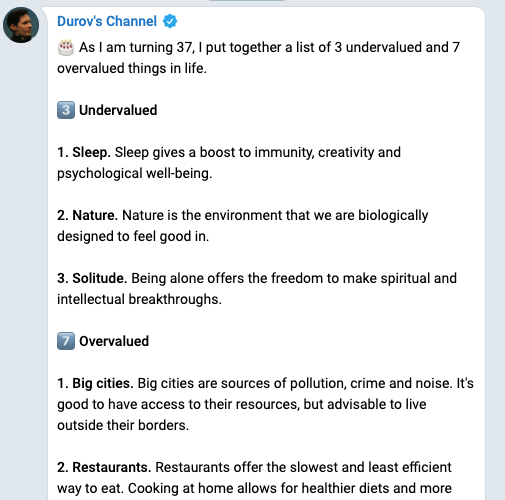505x500 pixels.
Task: Click the text 'overvalued things in life'
Action: (132, 68)
